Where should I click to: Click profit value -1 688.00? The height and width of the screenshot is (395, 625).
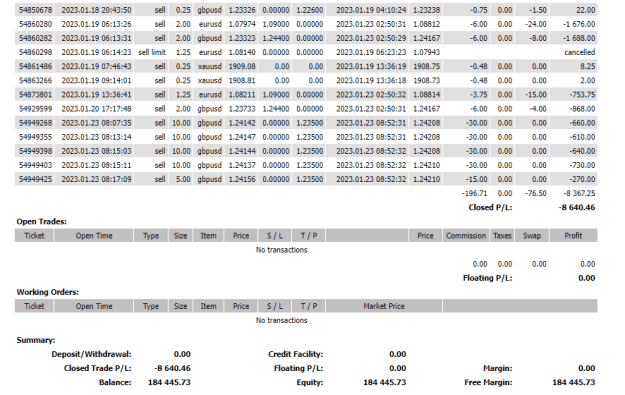click(579, 38)
